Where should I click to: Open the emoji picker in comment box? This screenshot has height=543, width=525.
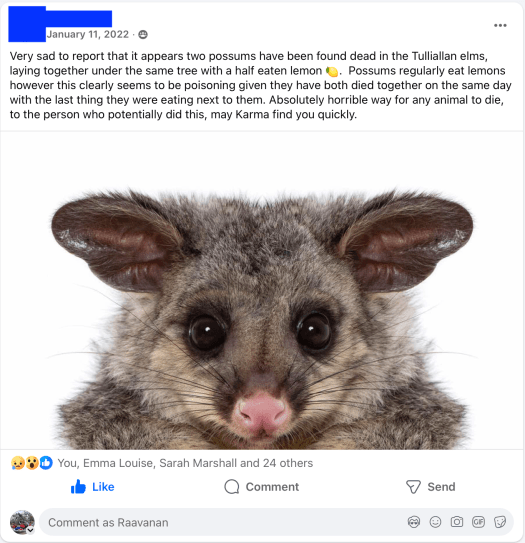pos(435,522)
